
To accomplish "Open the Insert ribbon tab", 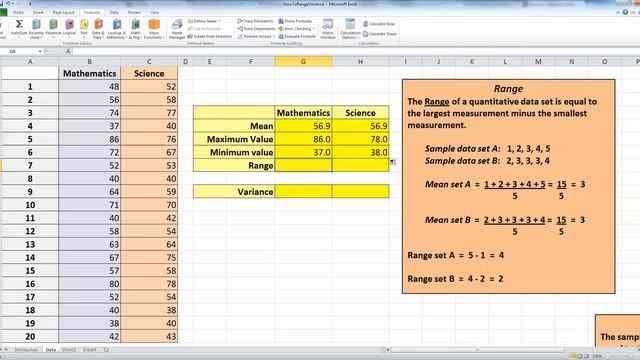I will click(x=38, y=13).
